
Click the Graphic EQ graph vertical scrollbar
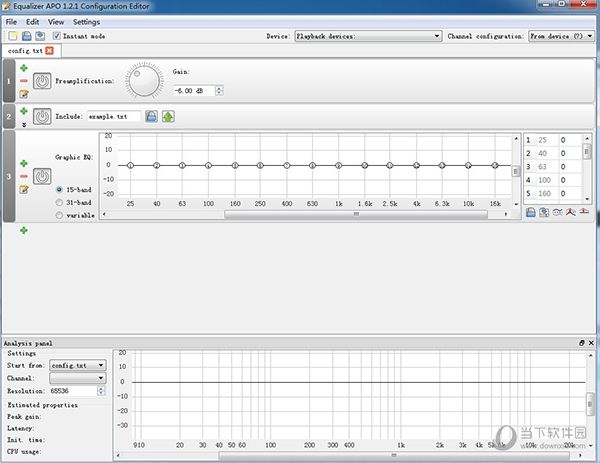[x=516, y=171]
